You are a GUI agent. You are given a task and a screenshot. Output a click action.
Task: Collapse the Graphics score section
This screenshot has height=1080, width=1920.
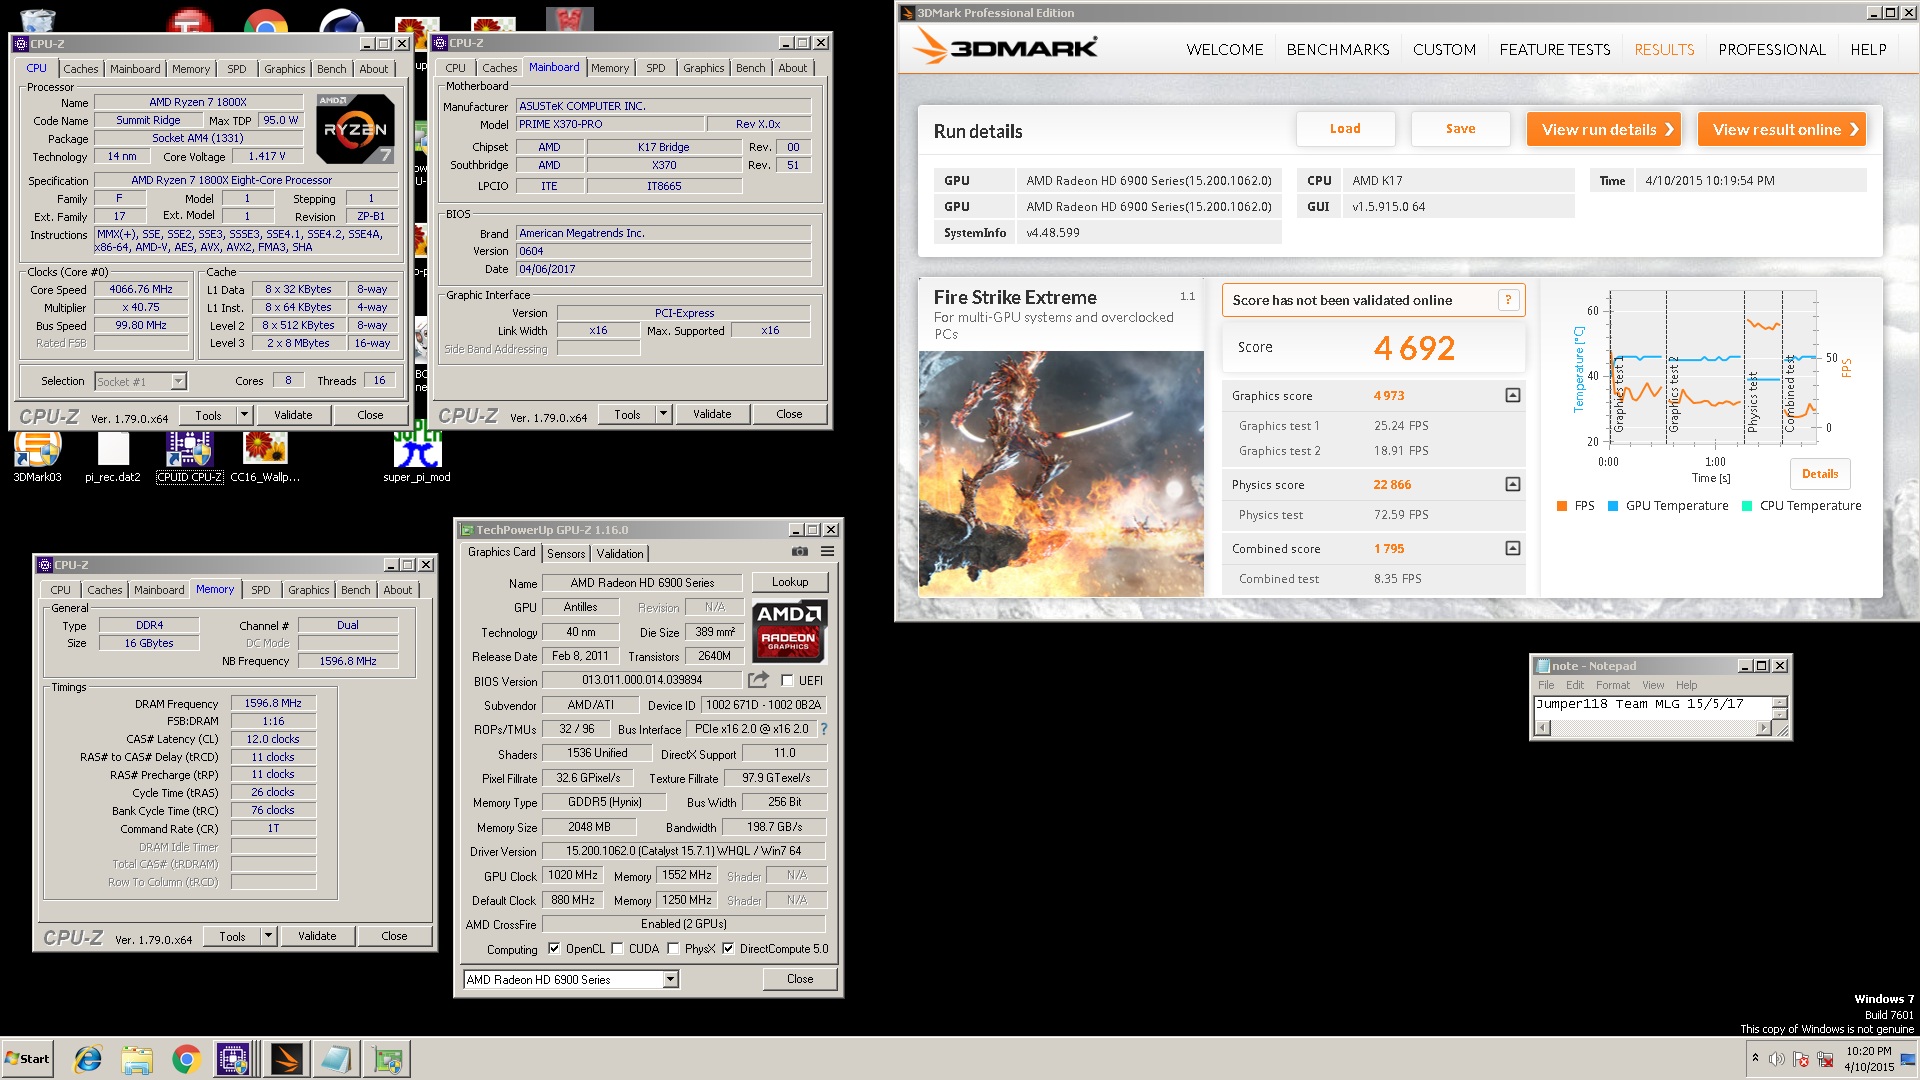point(1513,396)
